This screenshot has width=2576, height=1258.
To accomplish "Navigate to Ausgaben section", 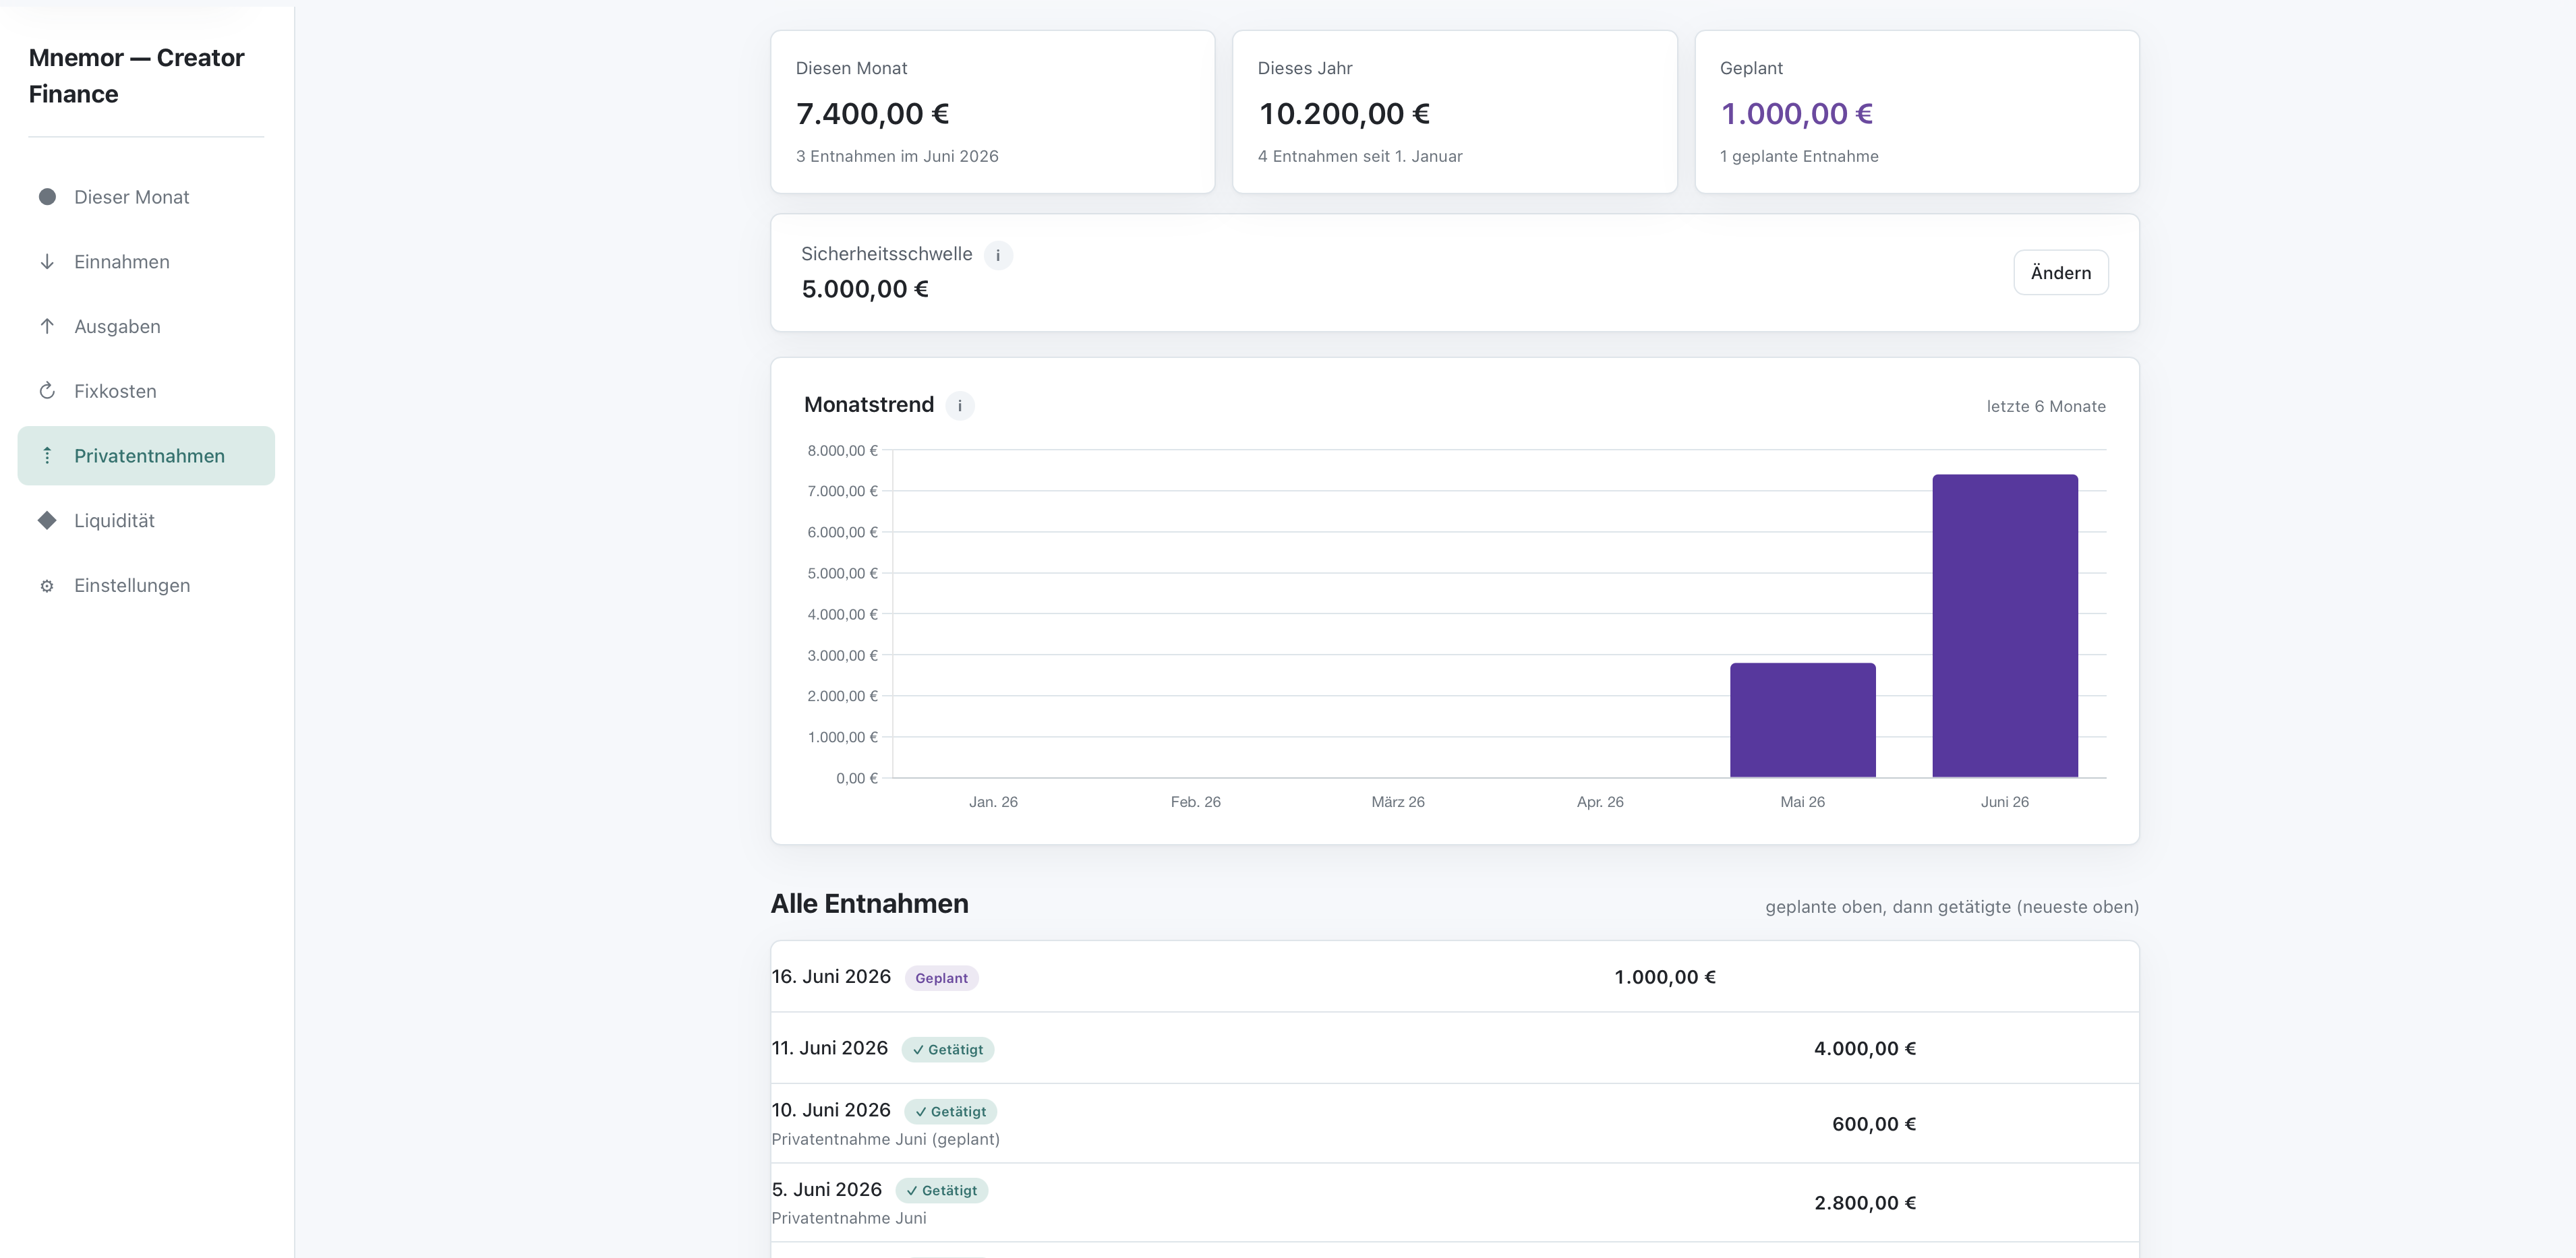I will 146,326.
